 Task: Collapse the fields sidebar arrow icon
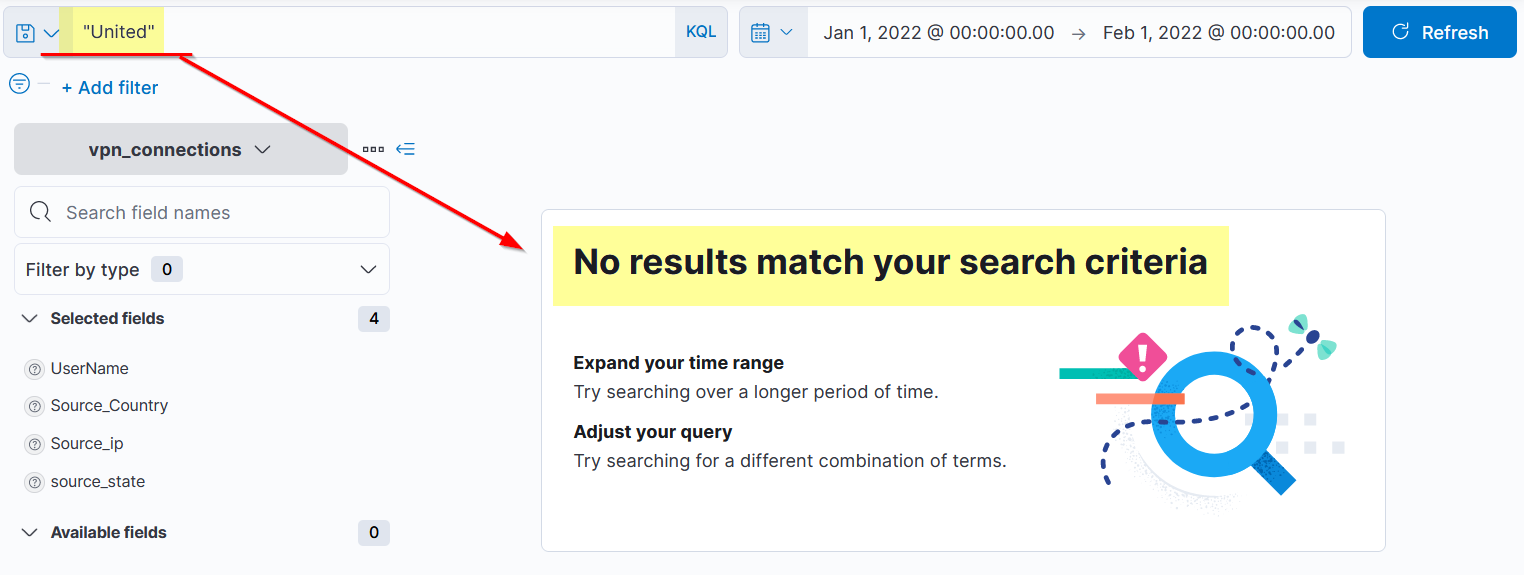[x=405, y=149]
